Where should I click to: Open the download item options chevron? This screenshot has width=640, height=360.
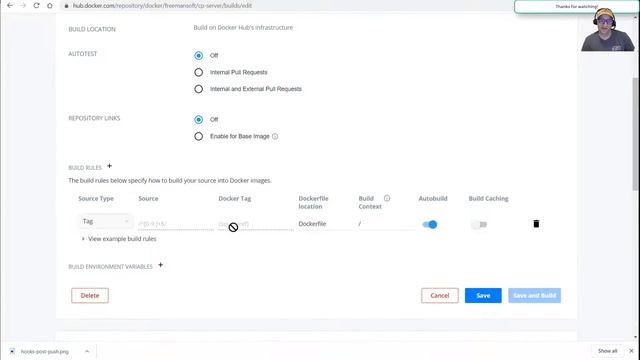click(x=87, y=351)
